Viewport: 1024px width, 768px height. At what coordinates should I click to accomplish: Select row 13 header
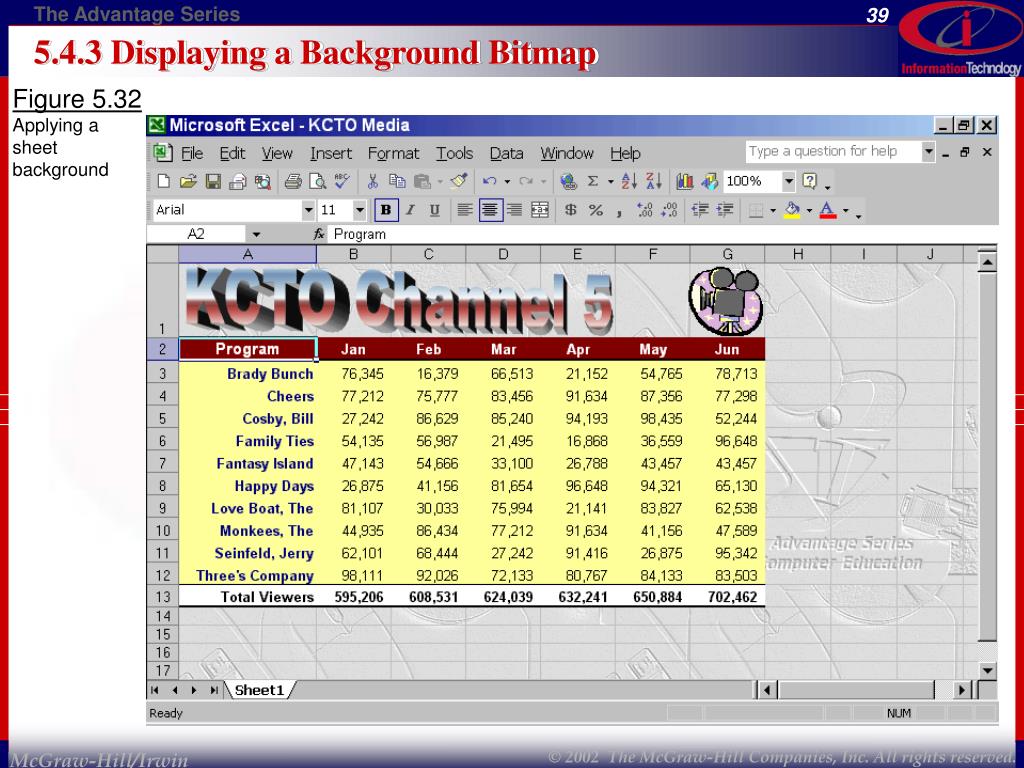pyautogui.click(x=163, y=596)
